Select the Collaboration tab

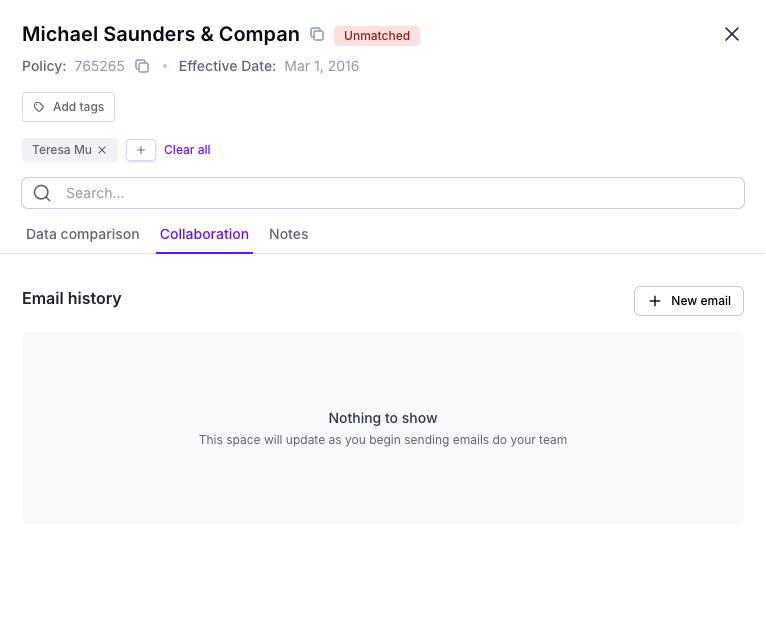[204, 234]
